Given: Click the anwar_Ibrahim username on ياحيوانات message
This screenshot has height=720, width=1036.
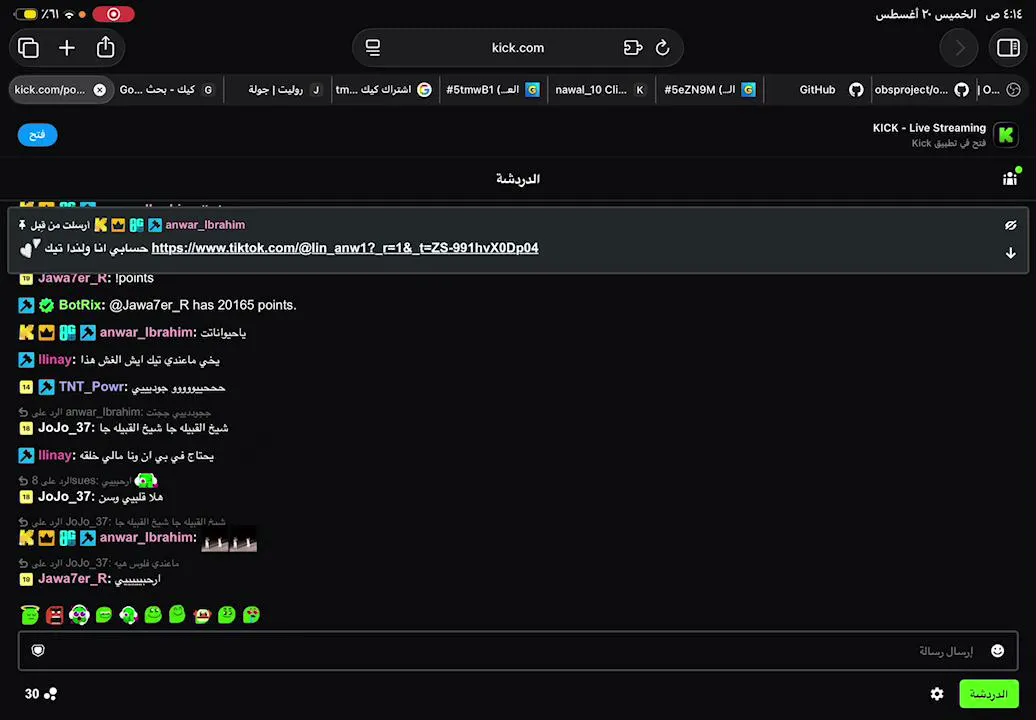Looking at the screenshot, I should tap(147, 332).
